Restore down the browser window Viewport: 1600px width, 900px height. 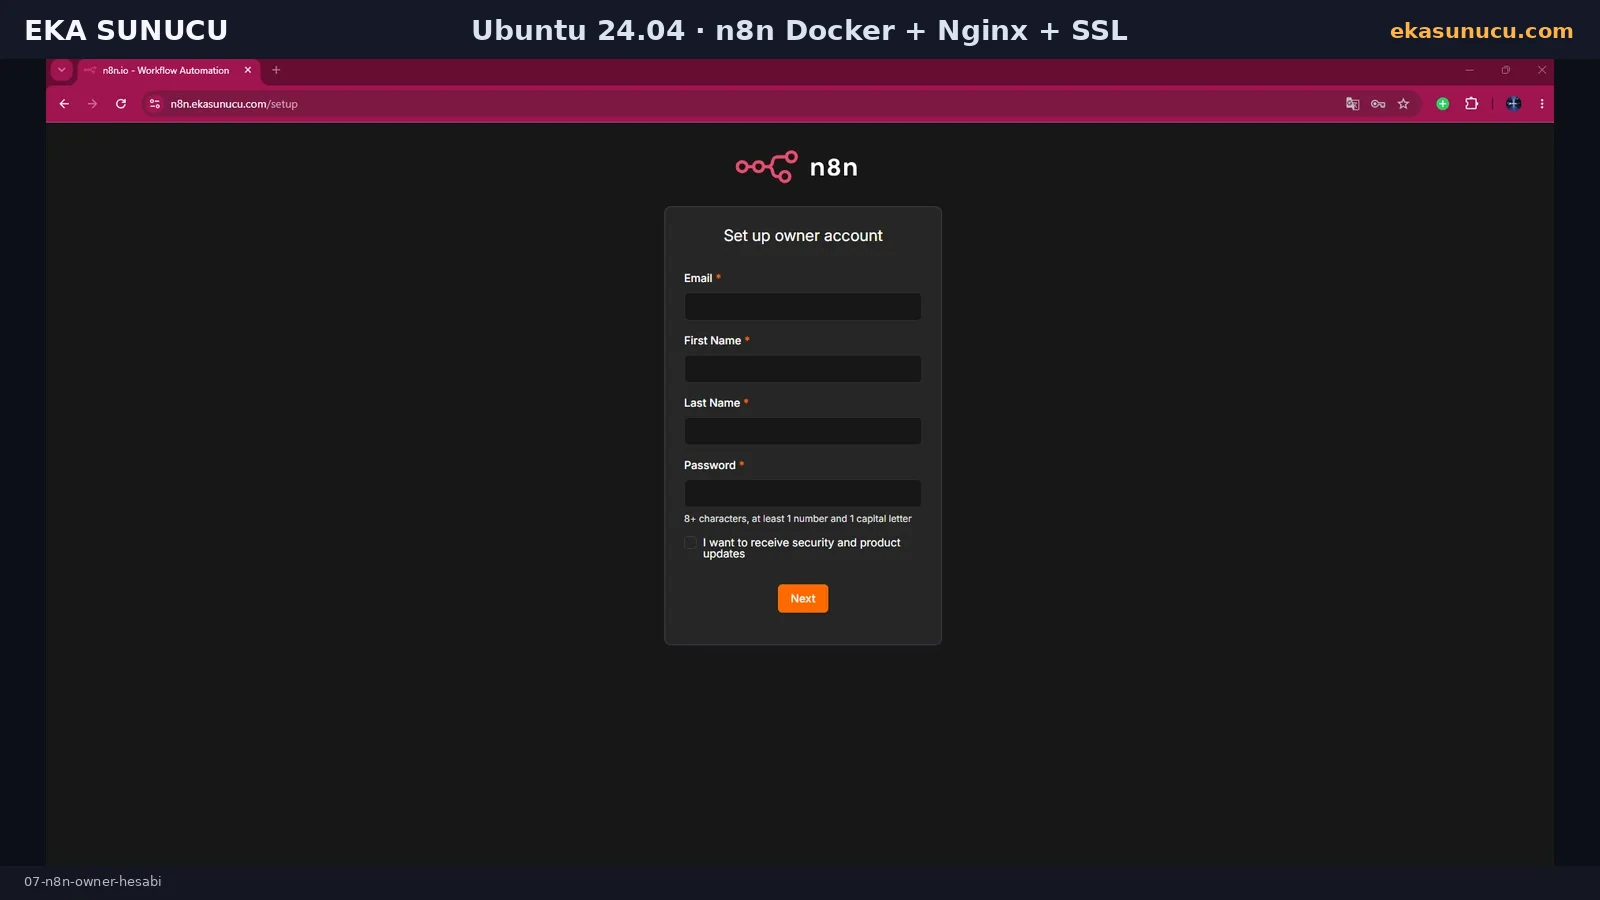pos(1505,70)
